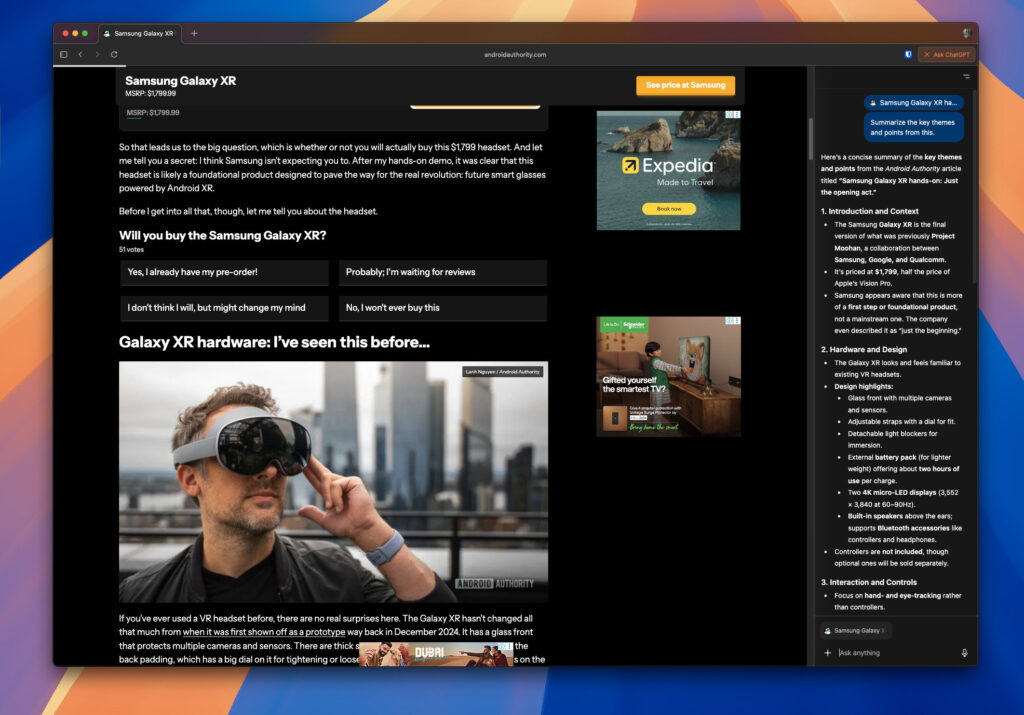This screenshot has height=715, width=1024.
Task: Vote 'Yes, I already have my pre-order!'
Action: (x=224, y=273)
